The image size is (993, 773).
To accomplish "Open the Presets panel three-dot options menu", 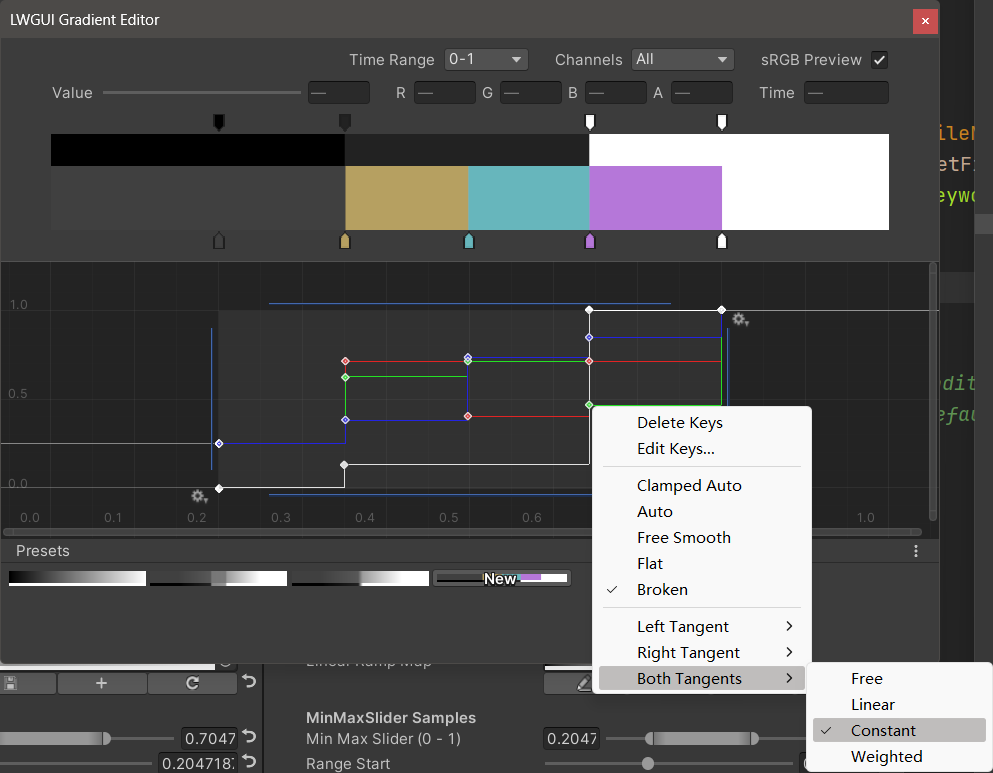I will click(x=916, y=551).
